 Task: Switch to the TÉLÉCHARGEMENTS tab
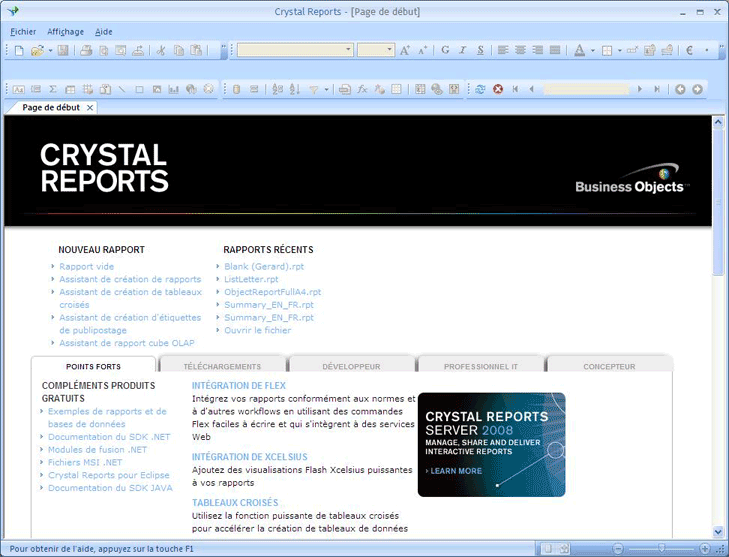tap(222, 366)
